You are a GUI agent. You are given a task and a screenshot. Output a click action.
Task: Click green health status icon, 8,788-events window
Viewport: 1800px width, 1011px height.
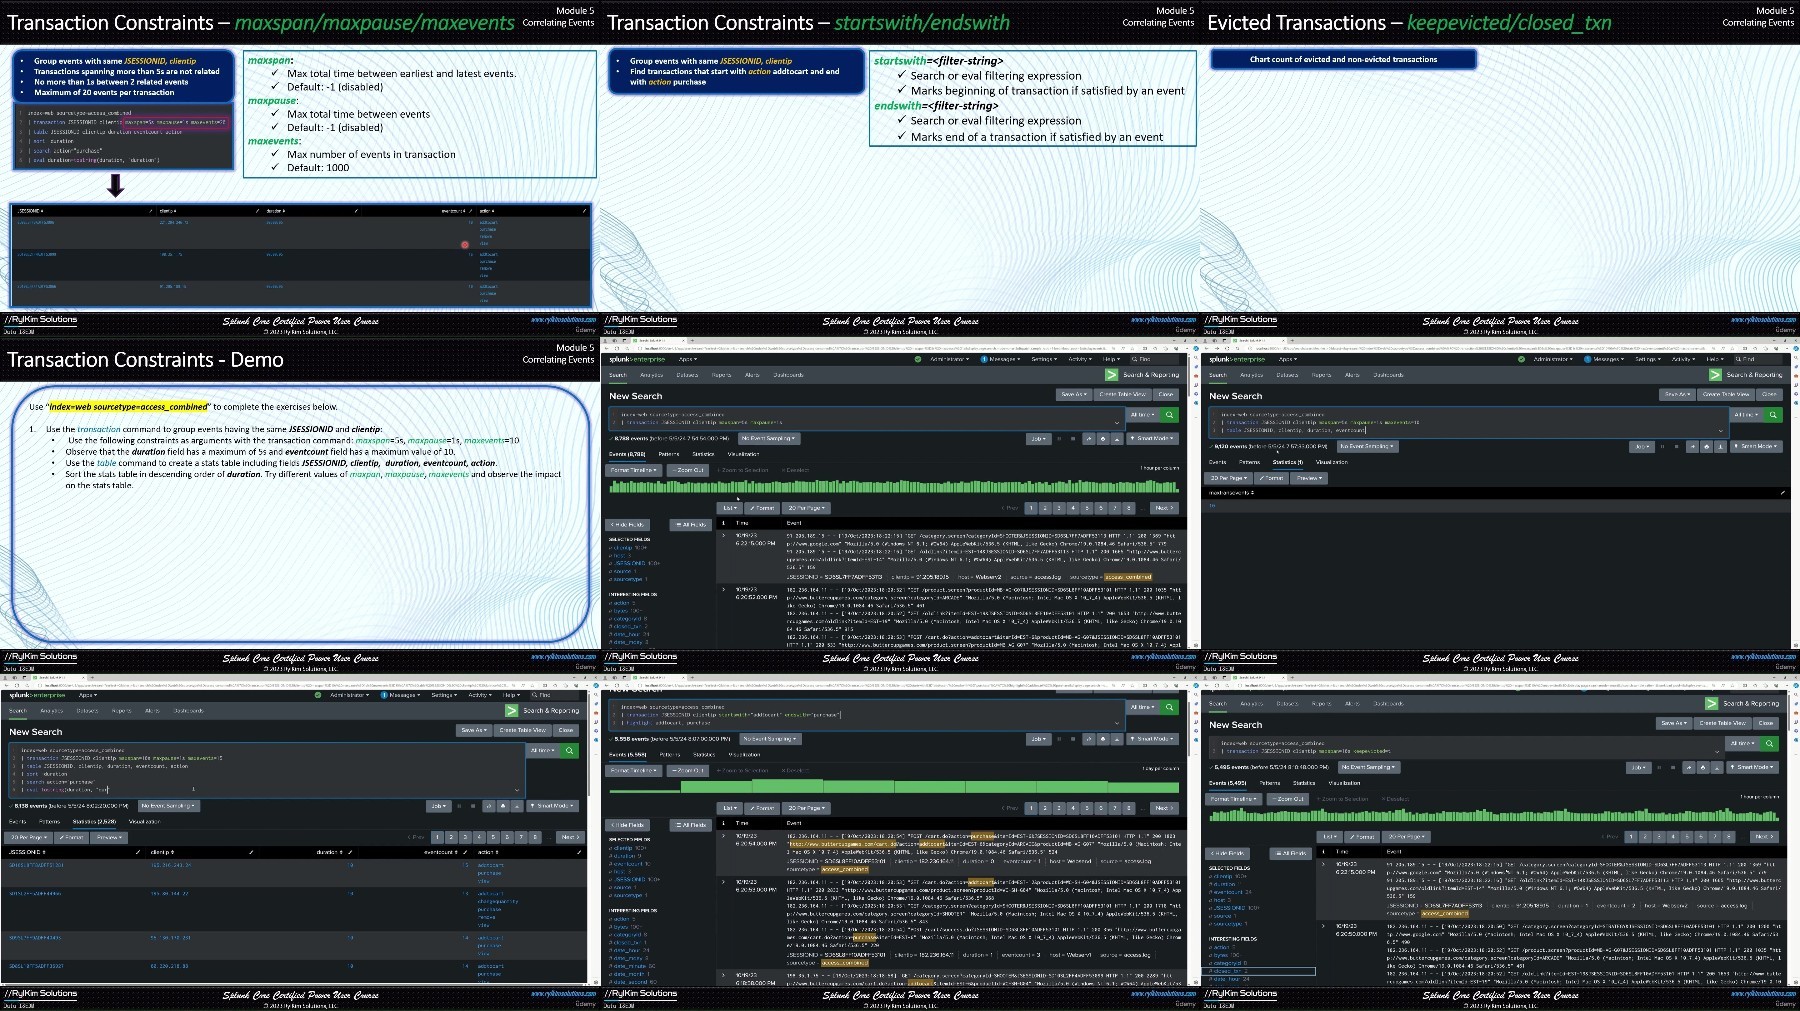(x=918, y=359)
